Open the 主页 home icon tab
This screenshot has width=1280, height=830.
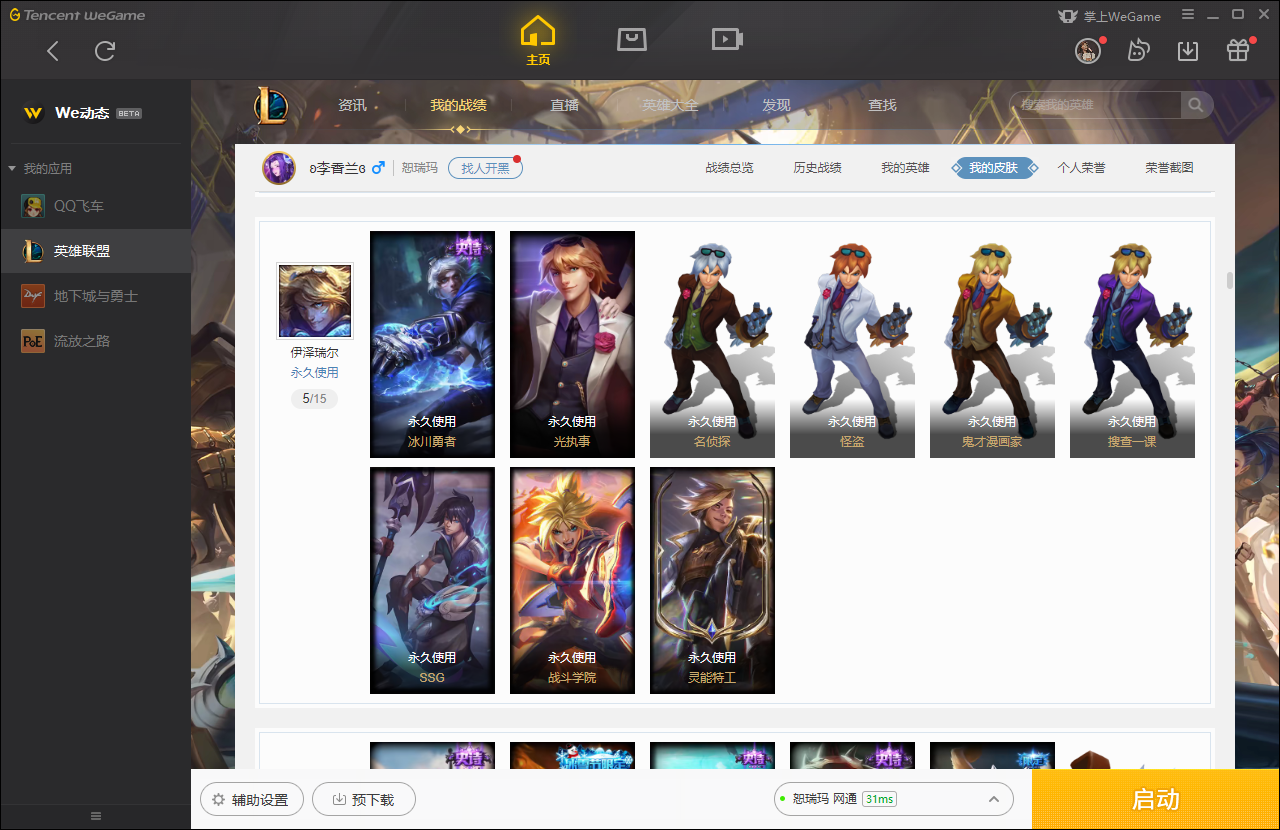(538, 41)
